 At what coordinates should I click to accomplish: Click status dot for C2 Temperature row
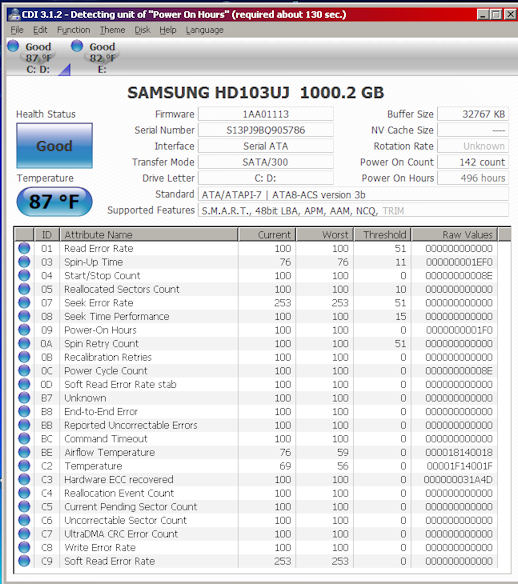[x=24, y=466]
